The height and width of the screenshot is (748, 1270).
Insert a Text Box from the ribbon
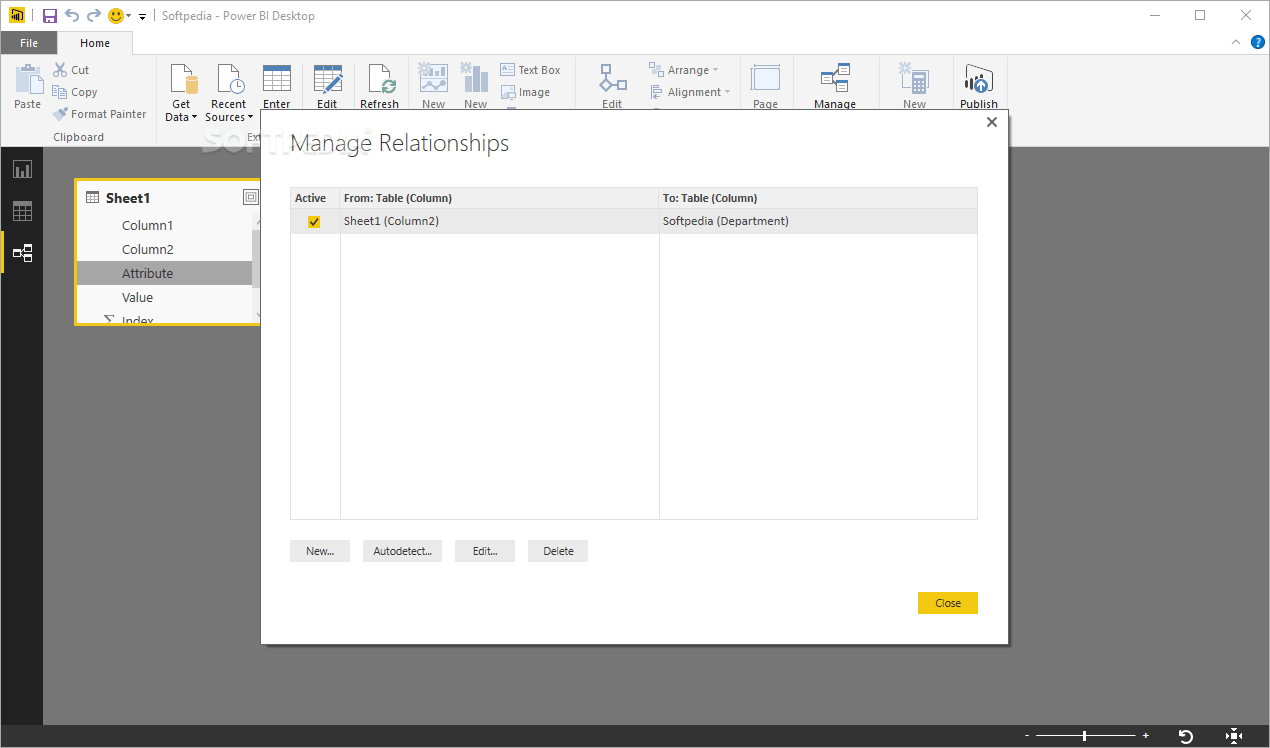pos(530,69)
